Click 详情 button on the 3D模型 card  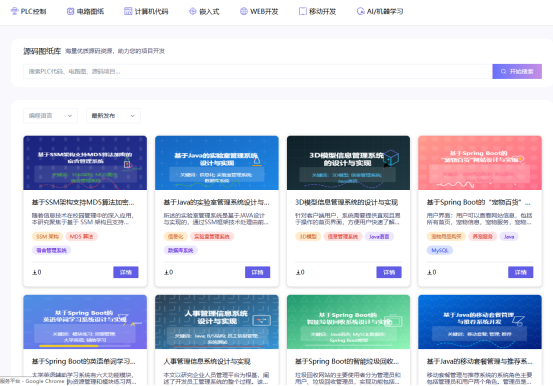click(389, 272)
